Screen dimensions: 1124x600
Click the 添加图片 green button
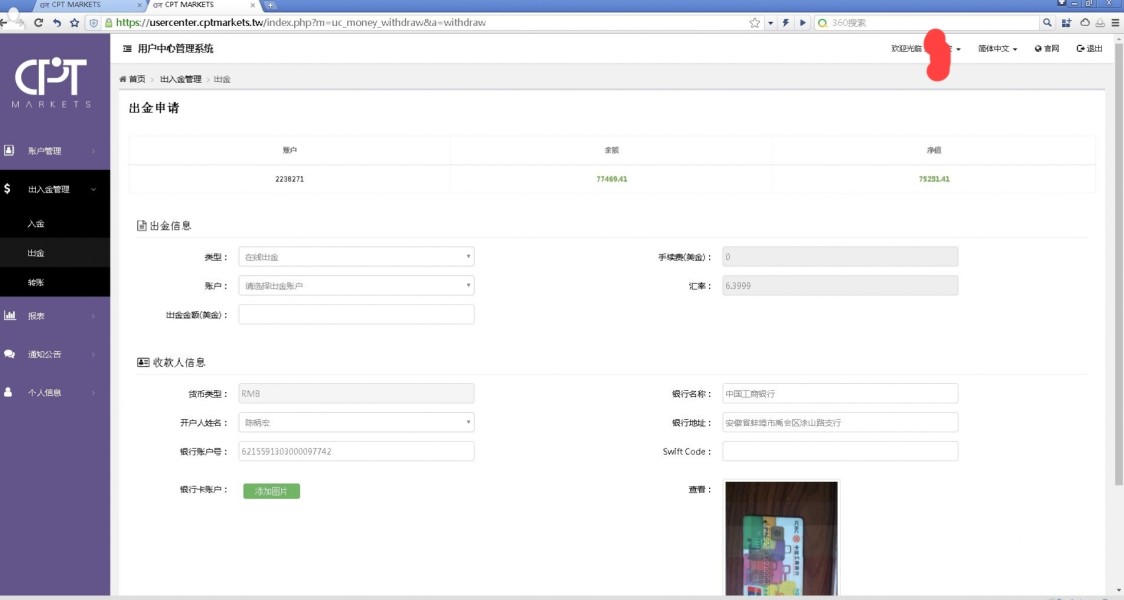click(272, 491)
